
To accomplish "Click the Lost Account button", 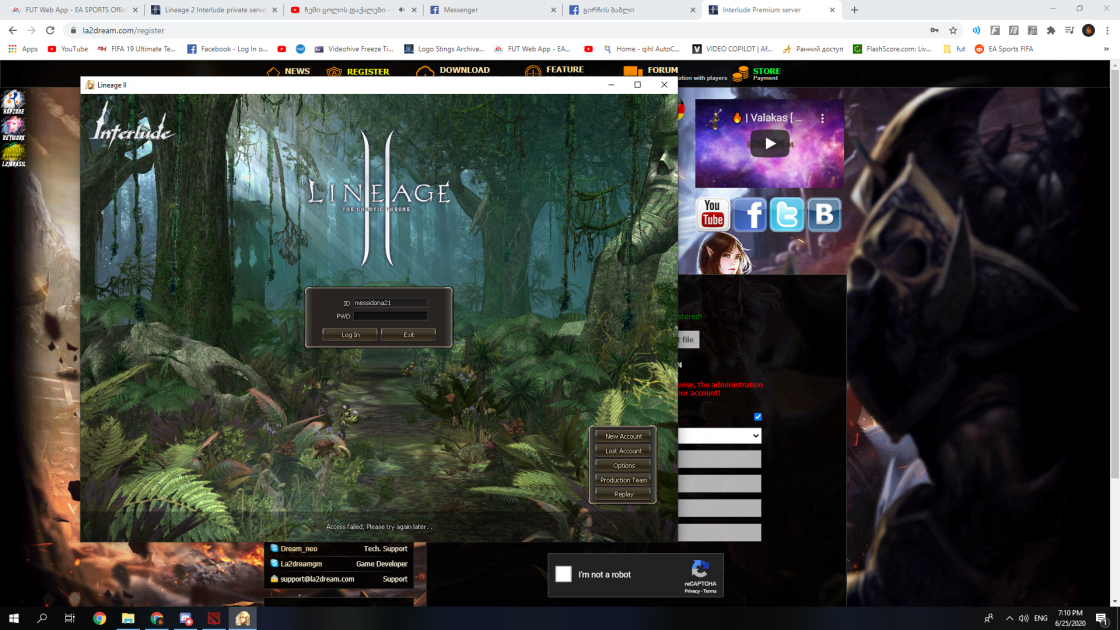I will click(623, 451).
